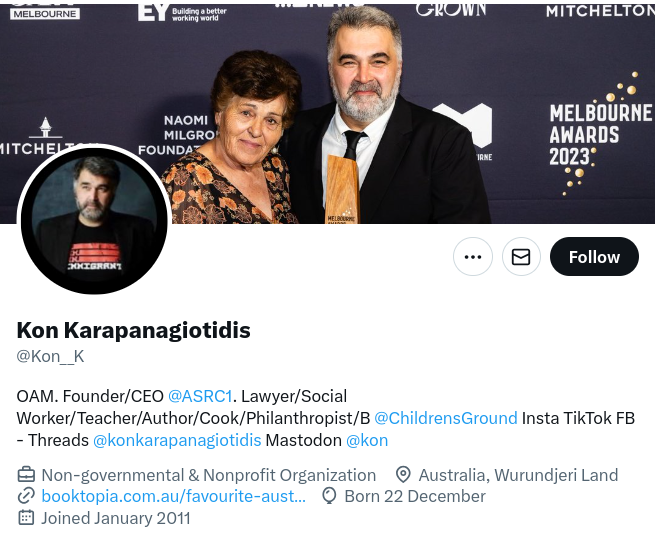Follow Kon Karapanagiotidis

[594, 256]
